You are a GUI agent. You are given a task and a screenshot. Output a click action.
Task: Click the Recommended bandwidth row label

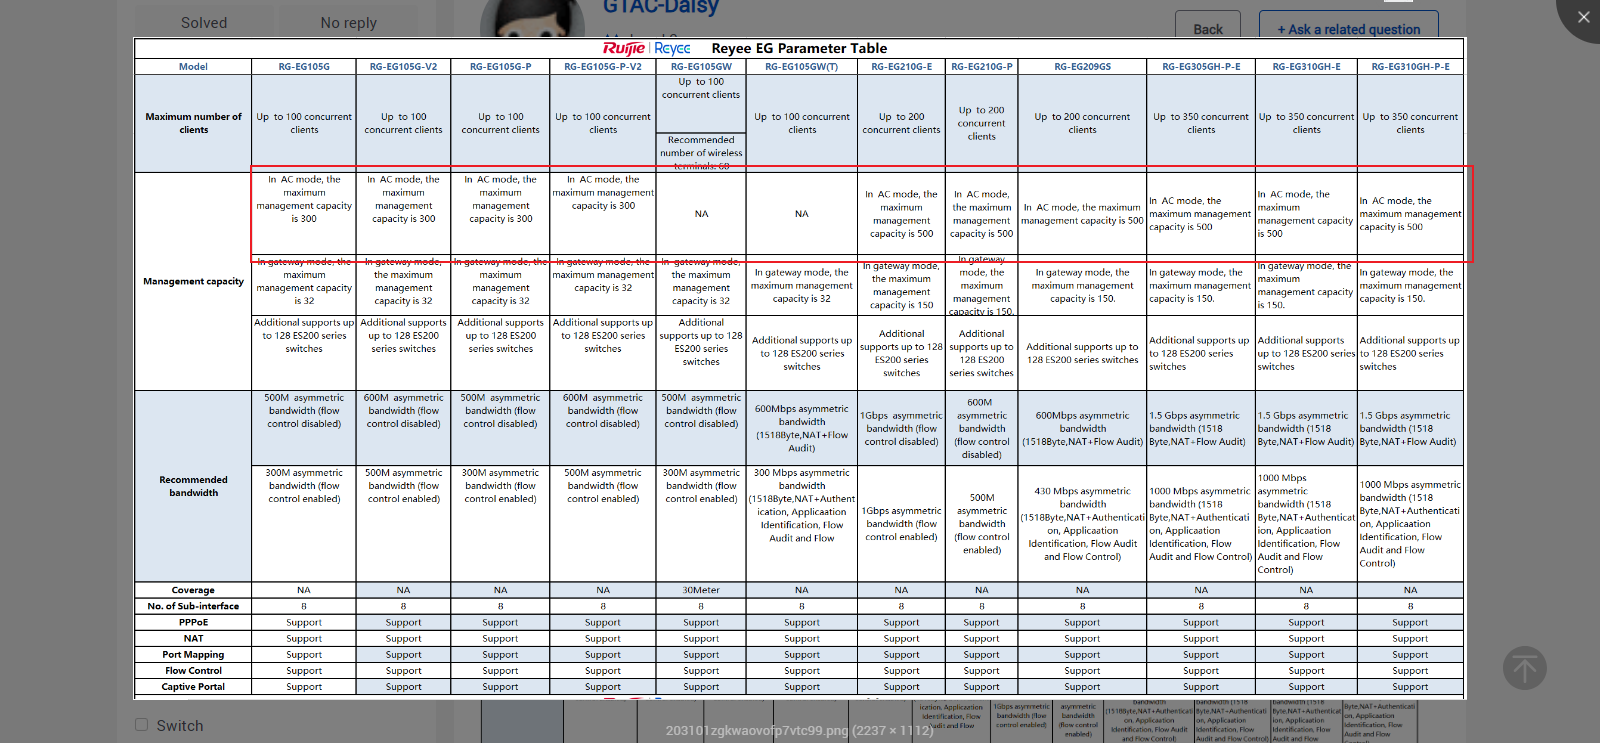(193, 486)
